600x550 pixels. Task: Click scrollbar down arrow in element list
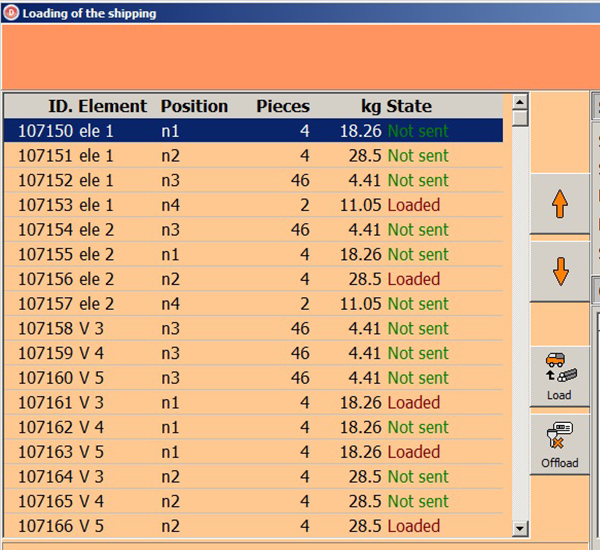520,529
